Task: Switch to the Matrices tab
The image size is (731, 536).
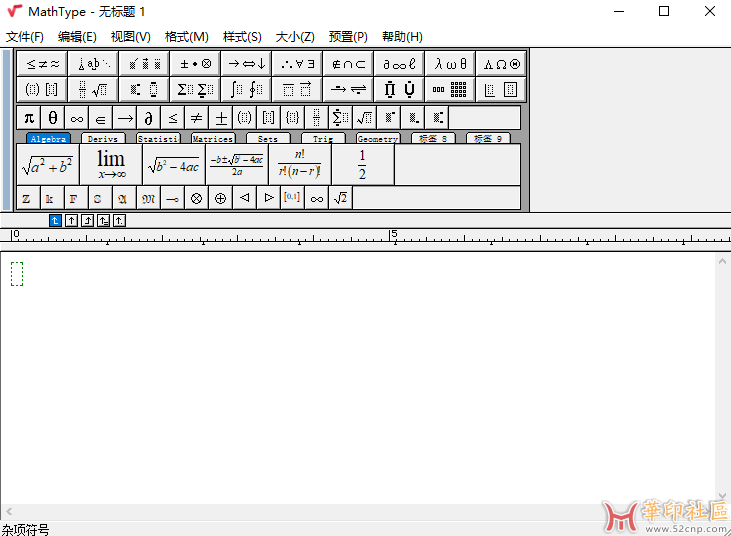Action: [x=213, y=138]
